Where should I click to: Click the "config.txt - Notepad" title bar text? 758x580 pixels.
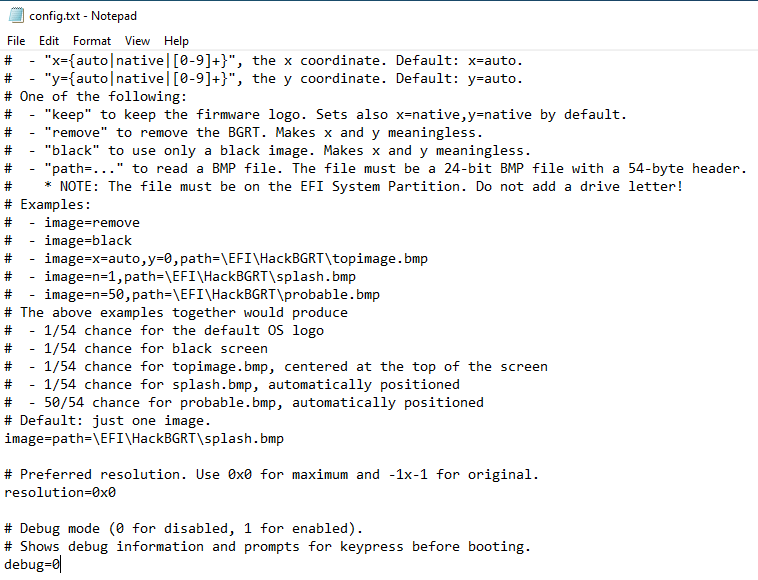[x=85, y=16]
